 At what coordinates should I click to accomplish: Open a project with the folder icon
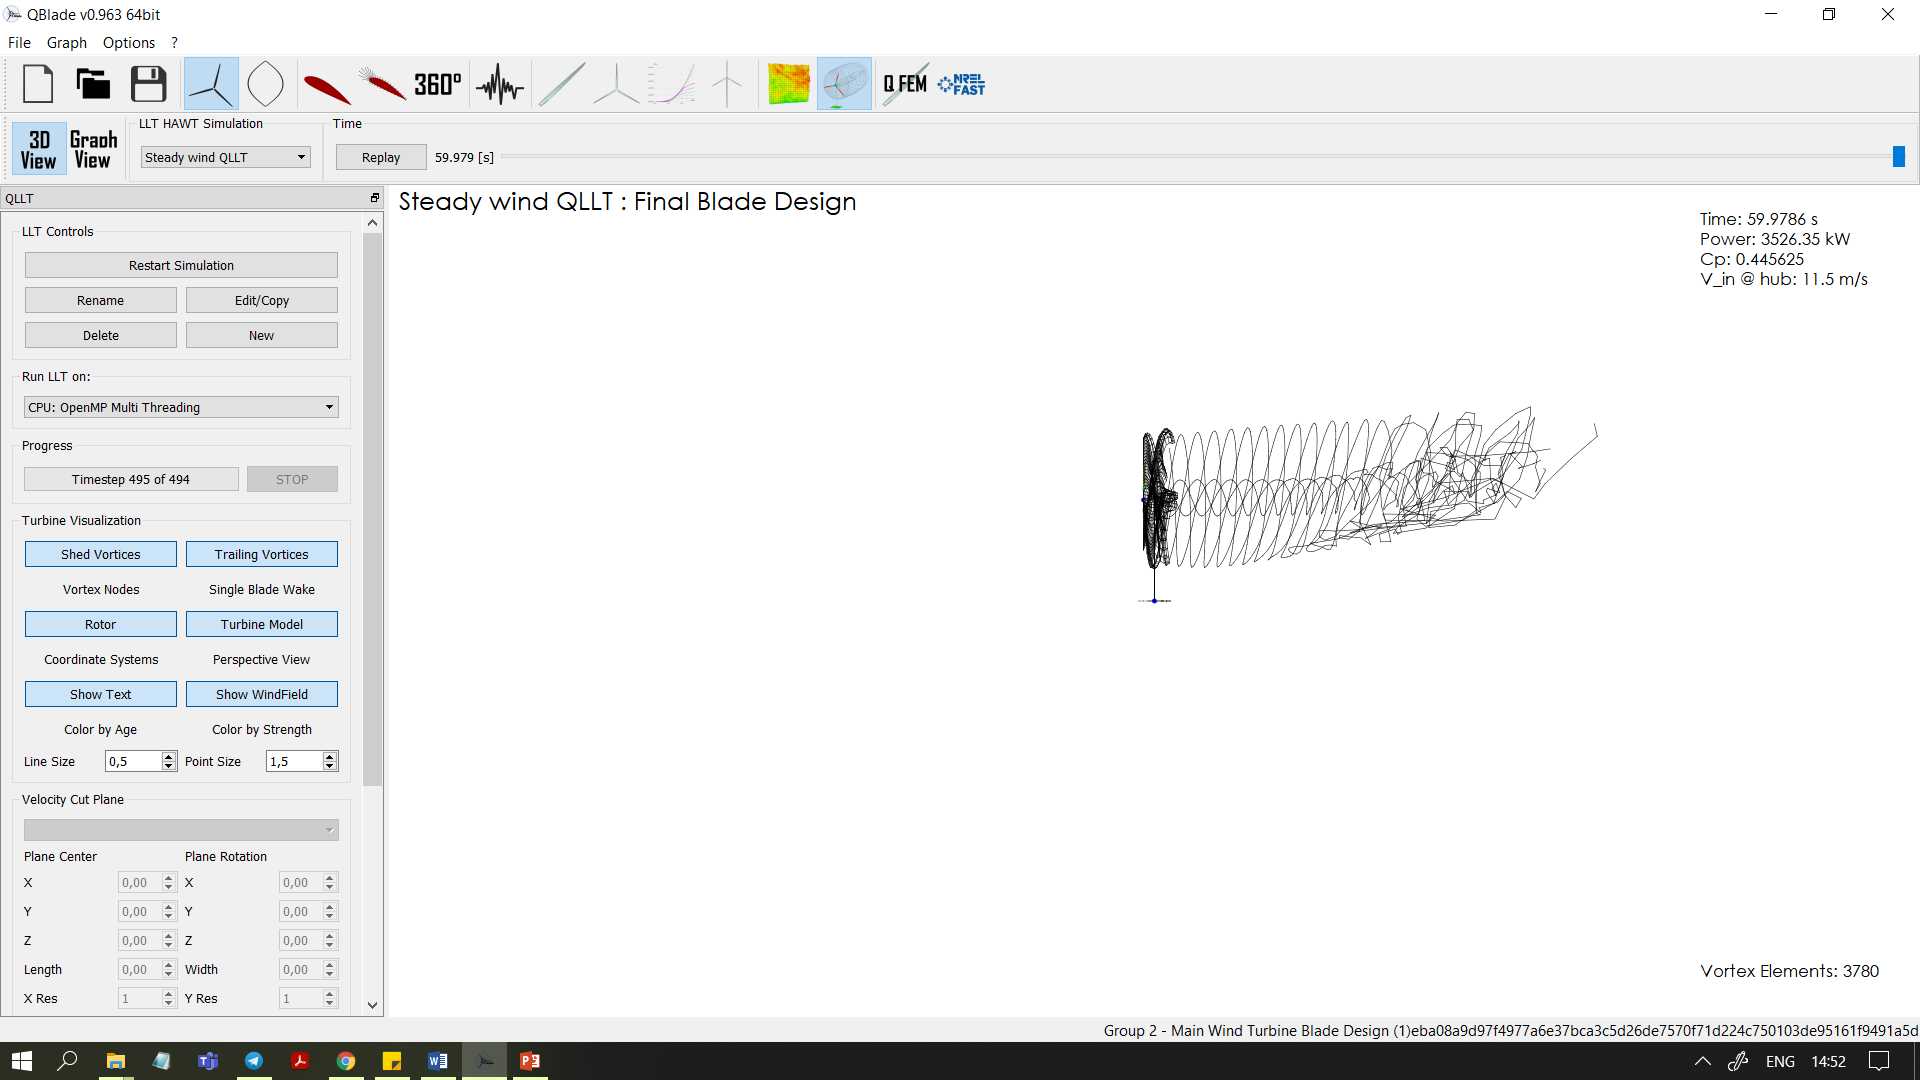point(93,84)
